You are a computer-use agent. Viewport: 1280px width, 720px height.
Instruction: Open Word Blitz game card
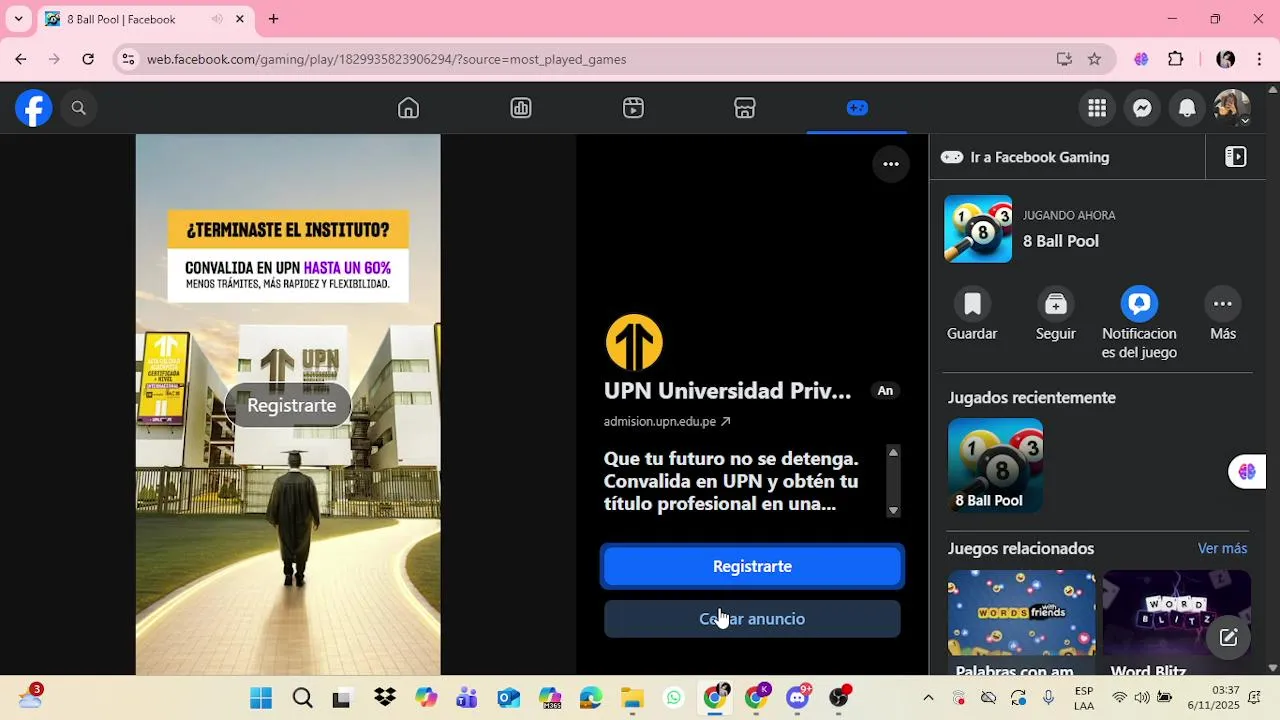[1176, 623]
